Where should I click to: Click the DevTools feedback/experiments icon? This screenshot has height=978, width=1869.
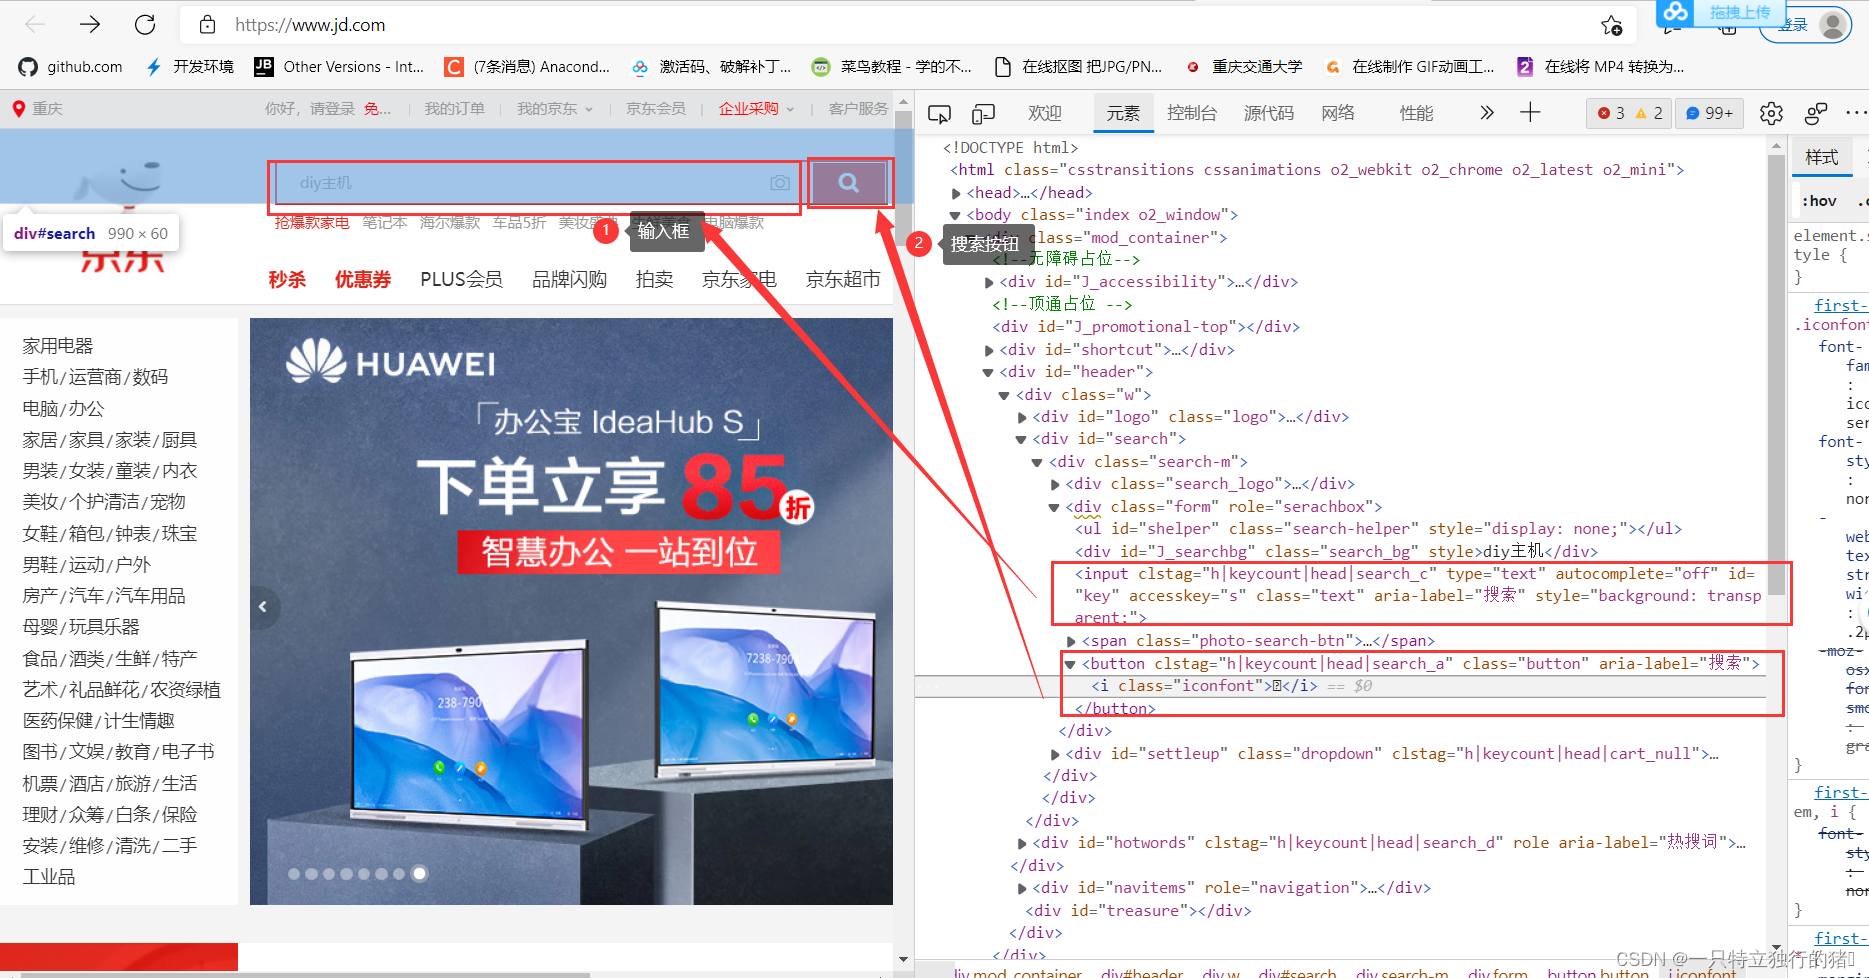pyautogui.click(x=1816, y=114)
